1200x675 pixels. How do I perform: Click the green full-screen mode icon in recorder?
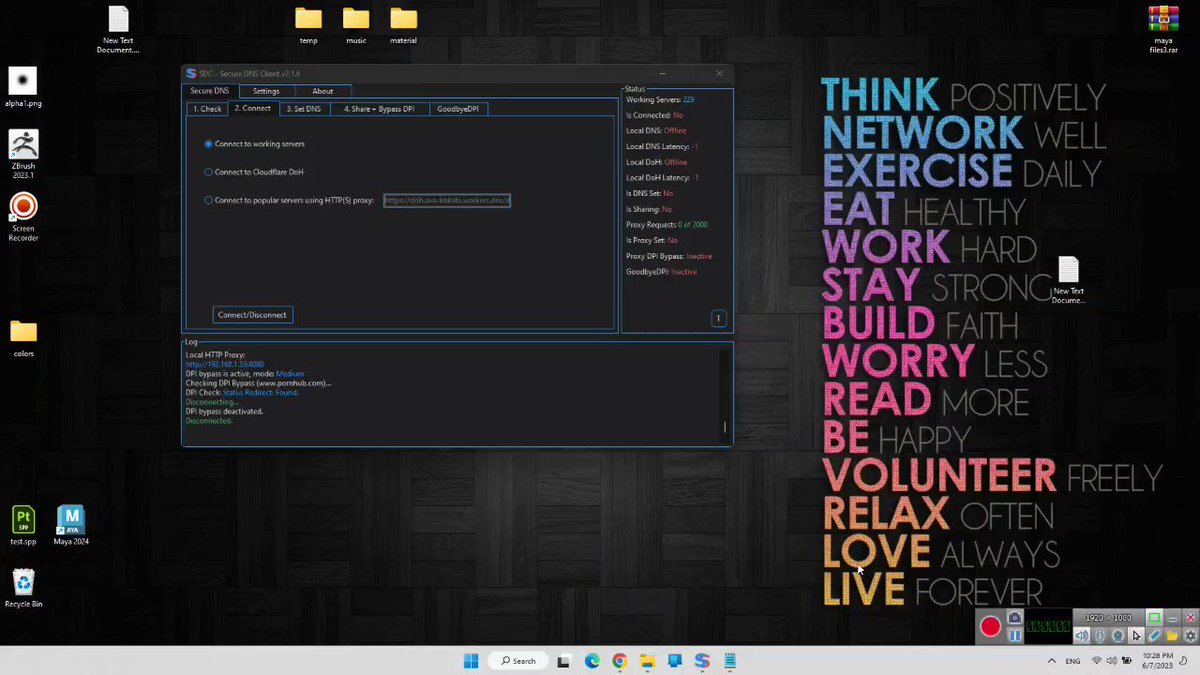(x=1154, y=618)
